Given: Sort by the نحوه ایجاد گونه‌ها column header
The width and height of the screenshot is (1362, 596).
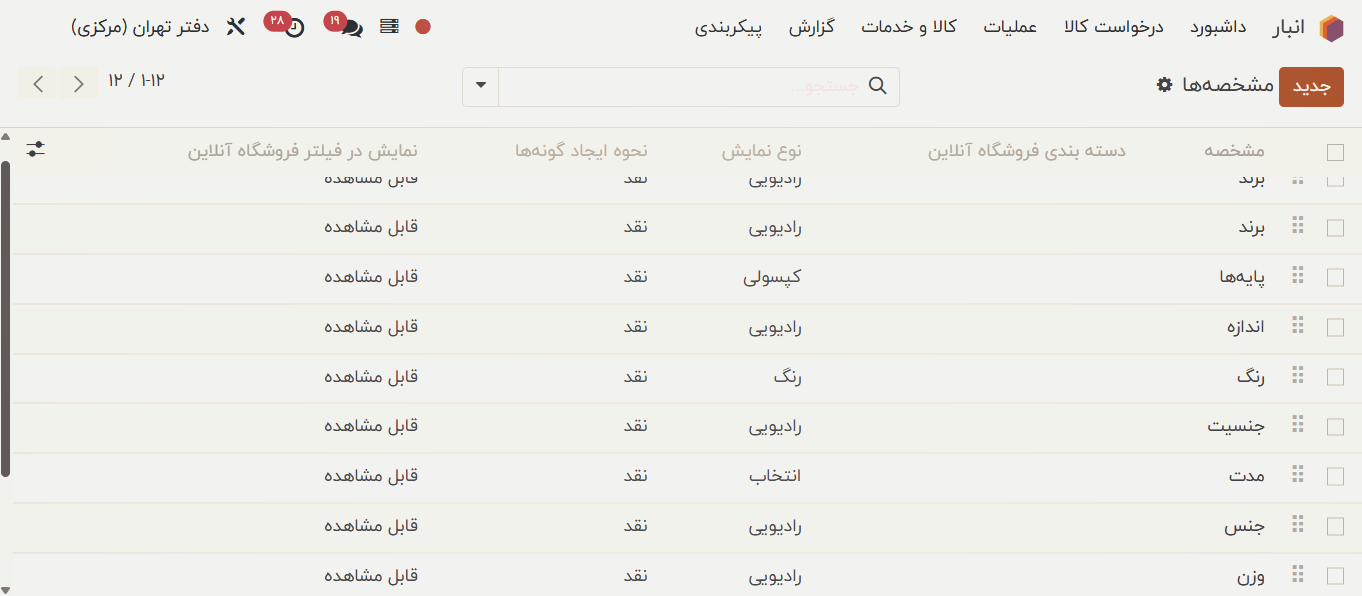Looking at the screenshot, I should tap(582, 151).
